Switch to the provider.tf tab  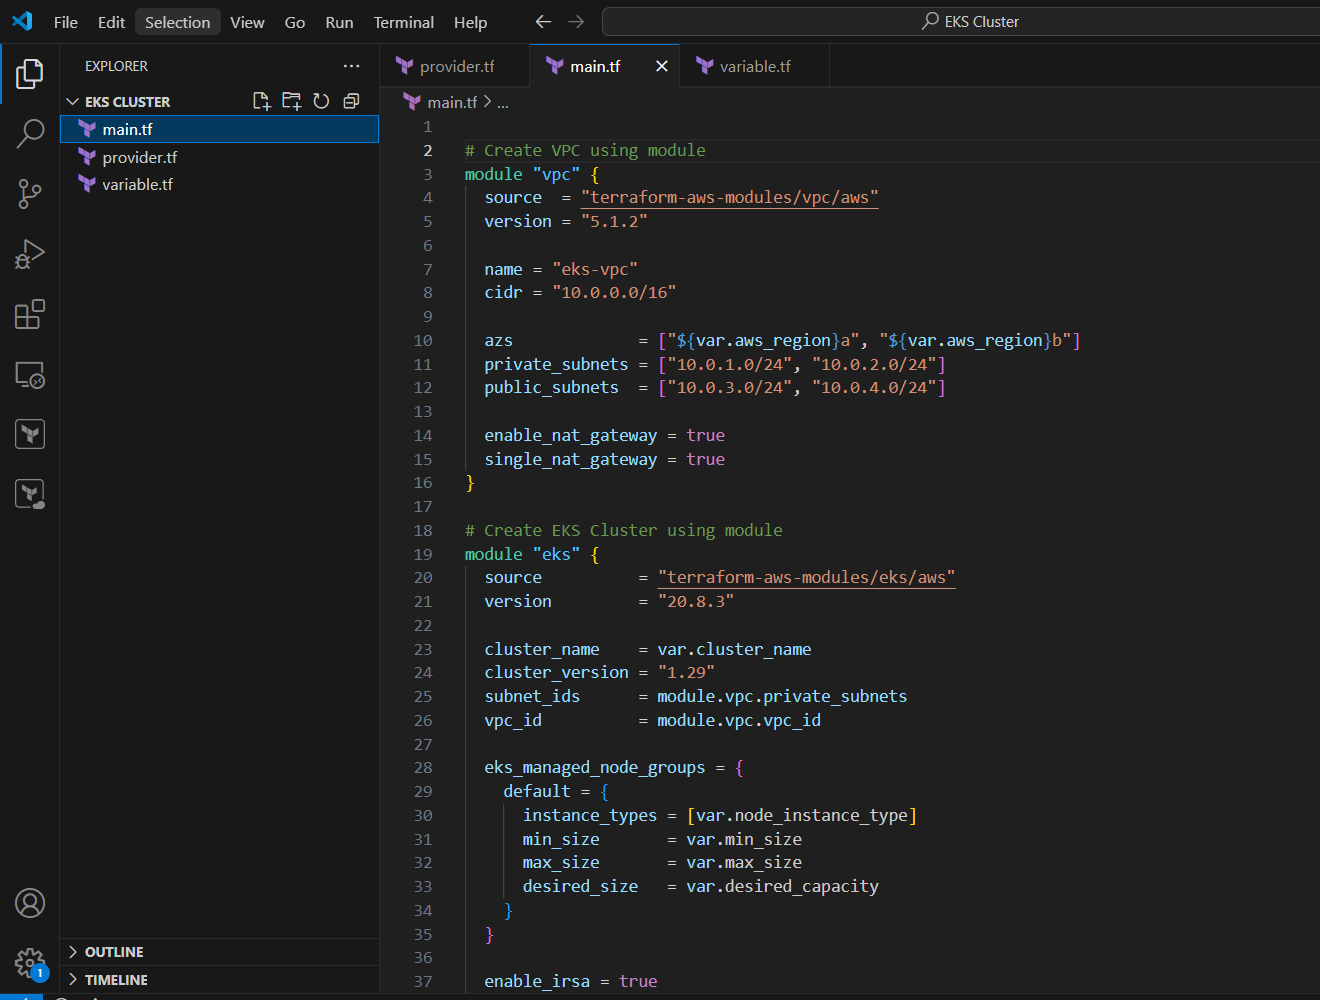click(x=455, y=66)
